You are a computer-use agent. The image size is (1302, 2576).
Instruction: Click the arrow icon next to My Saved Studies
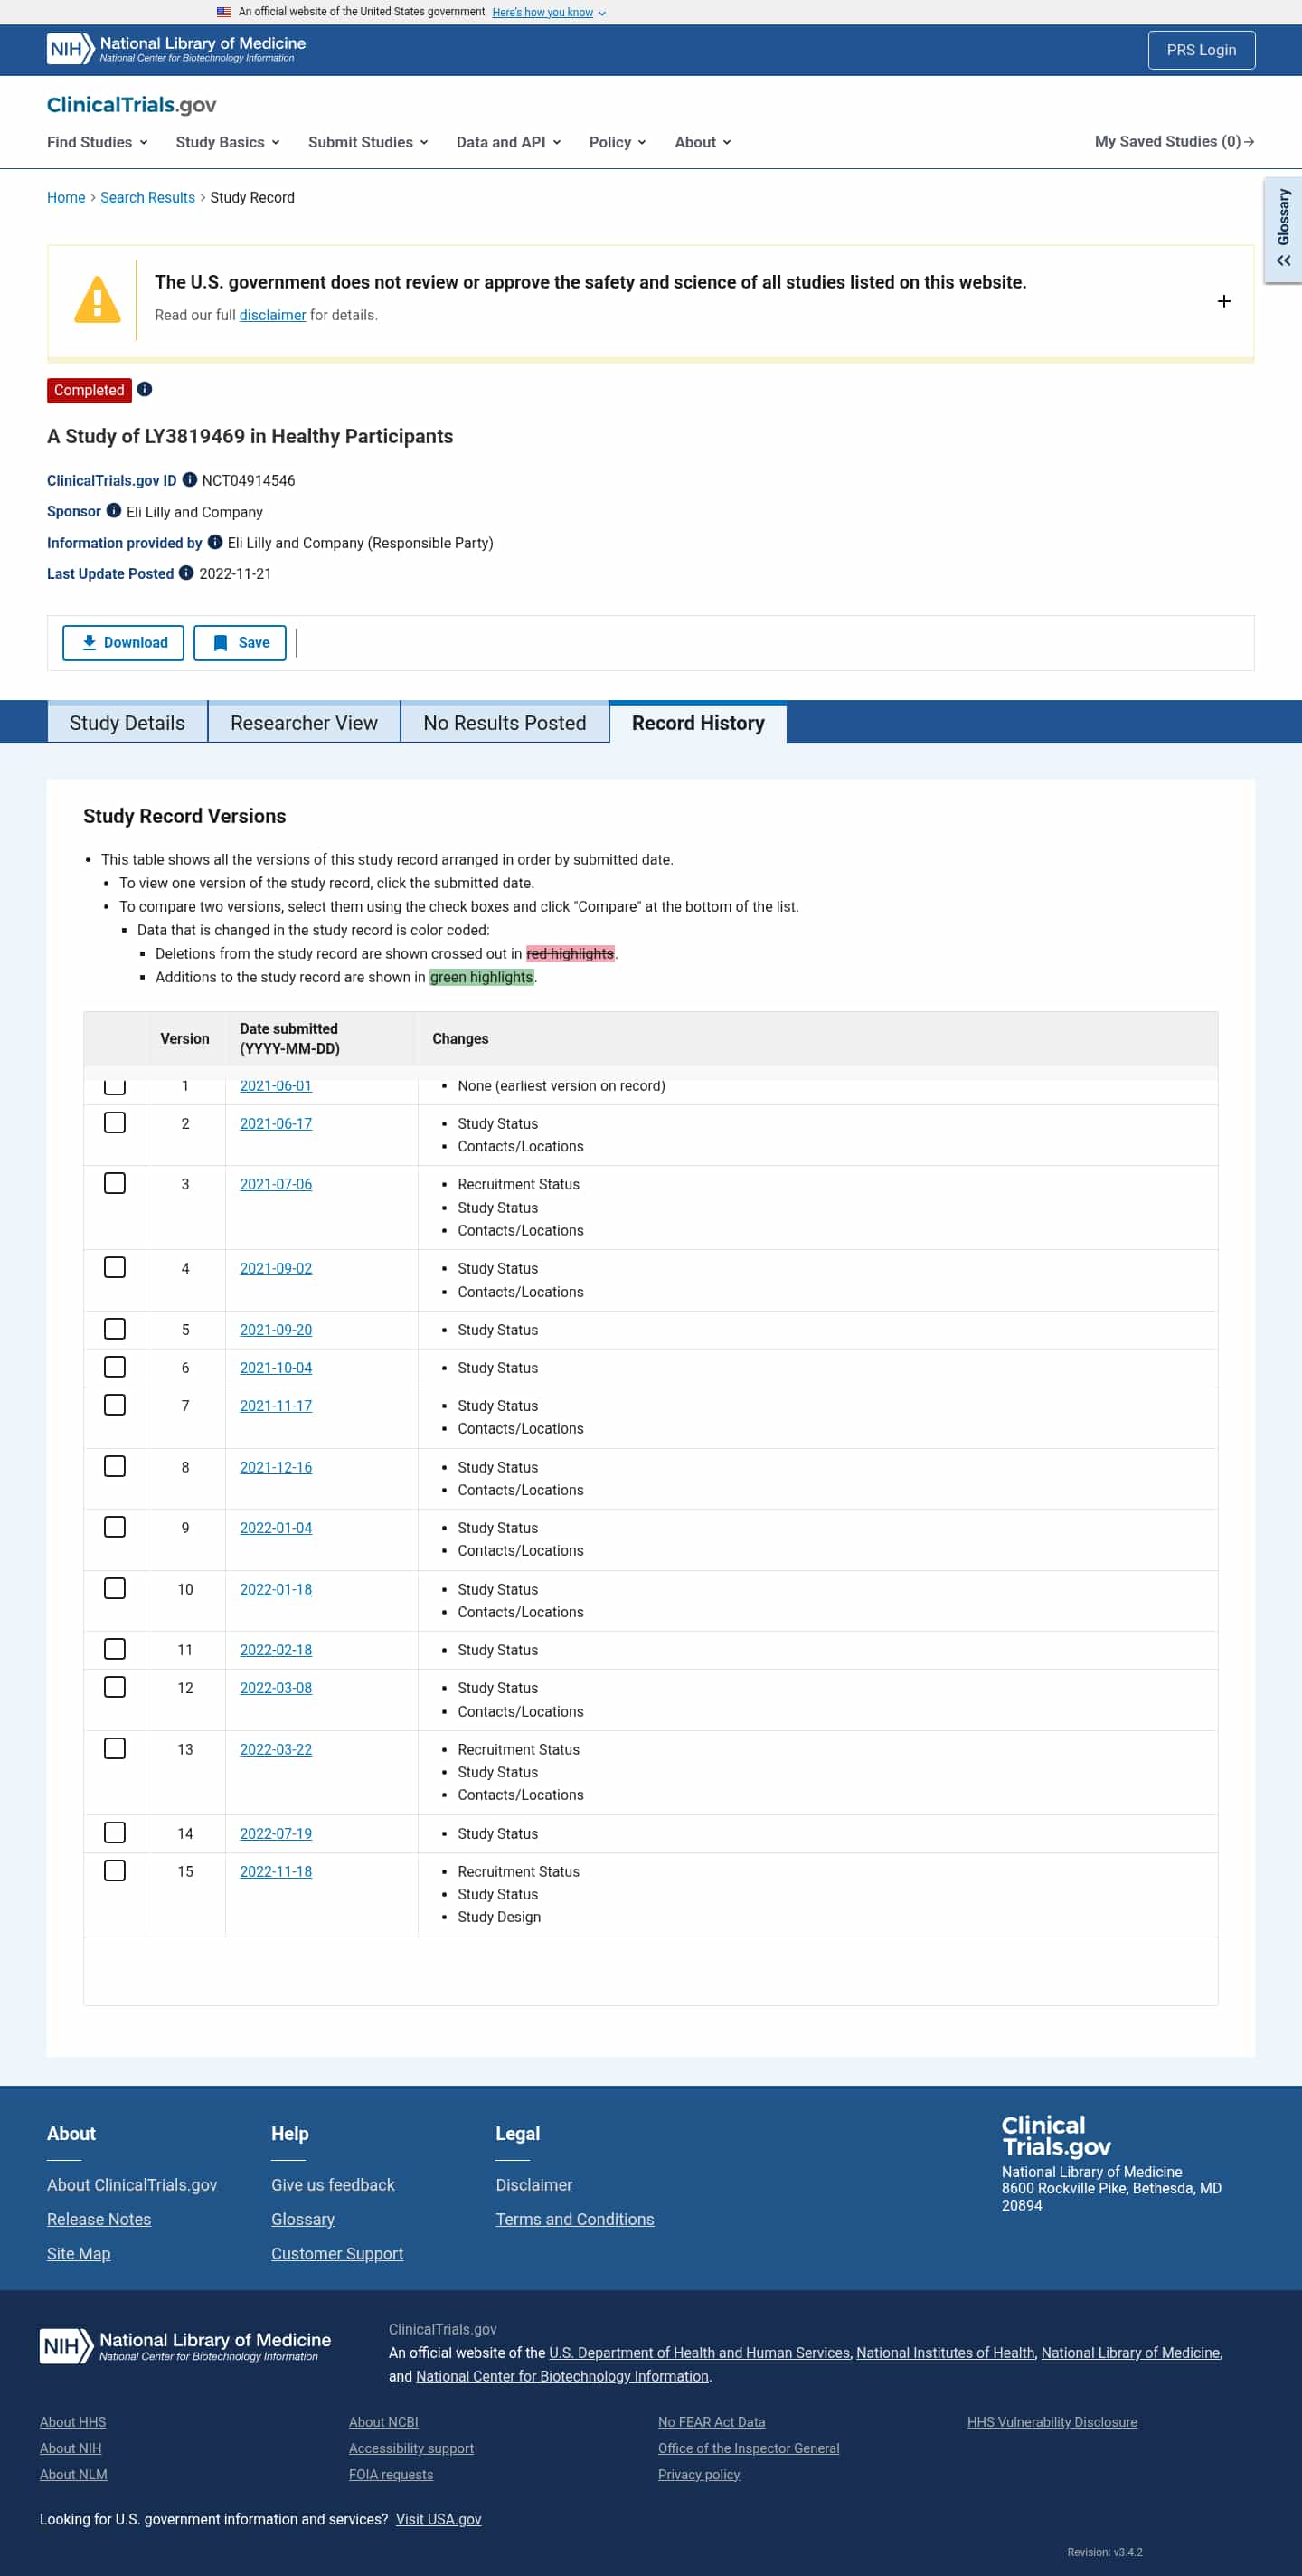click(x=1249, y=142)
